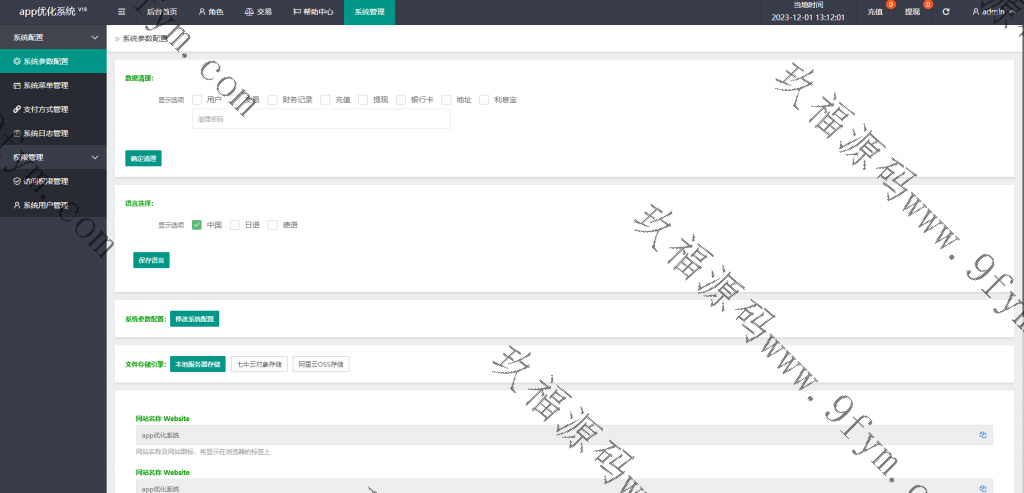Viewport: 1024px width, 493px height.
Task: Switch to the 交易 top menu
Action: tap(258, 12)
